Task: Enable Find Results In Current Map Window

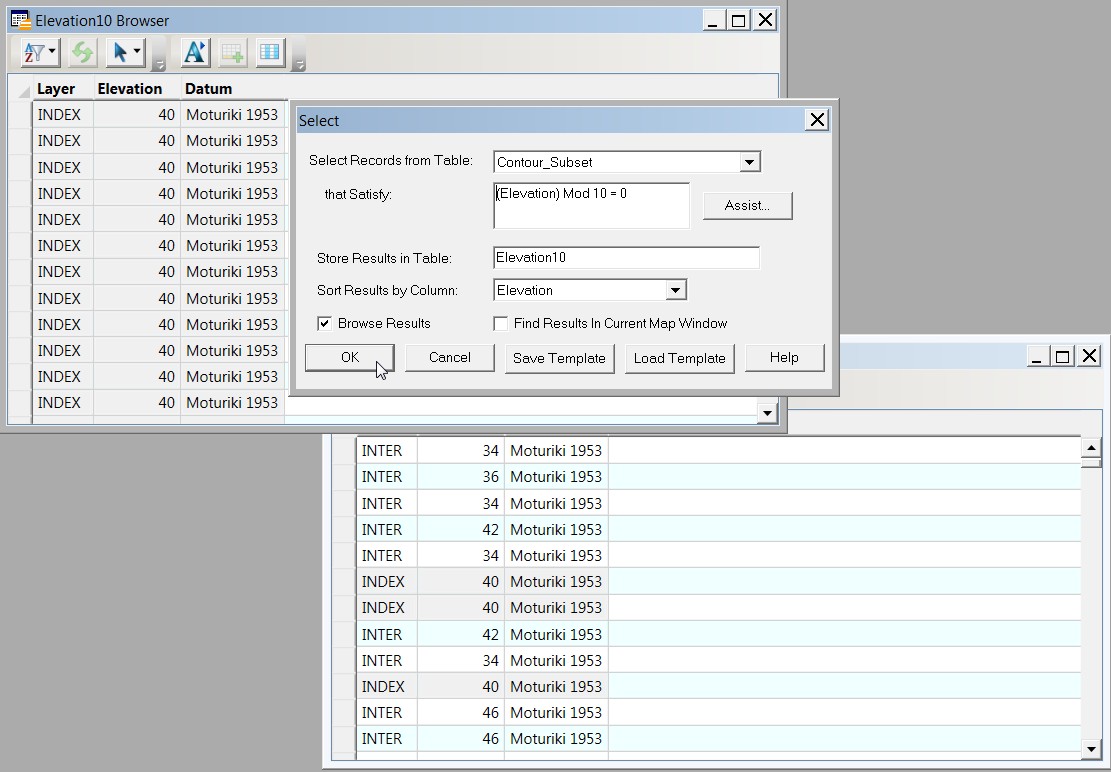Action: (x=500, y=323)
